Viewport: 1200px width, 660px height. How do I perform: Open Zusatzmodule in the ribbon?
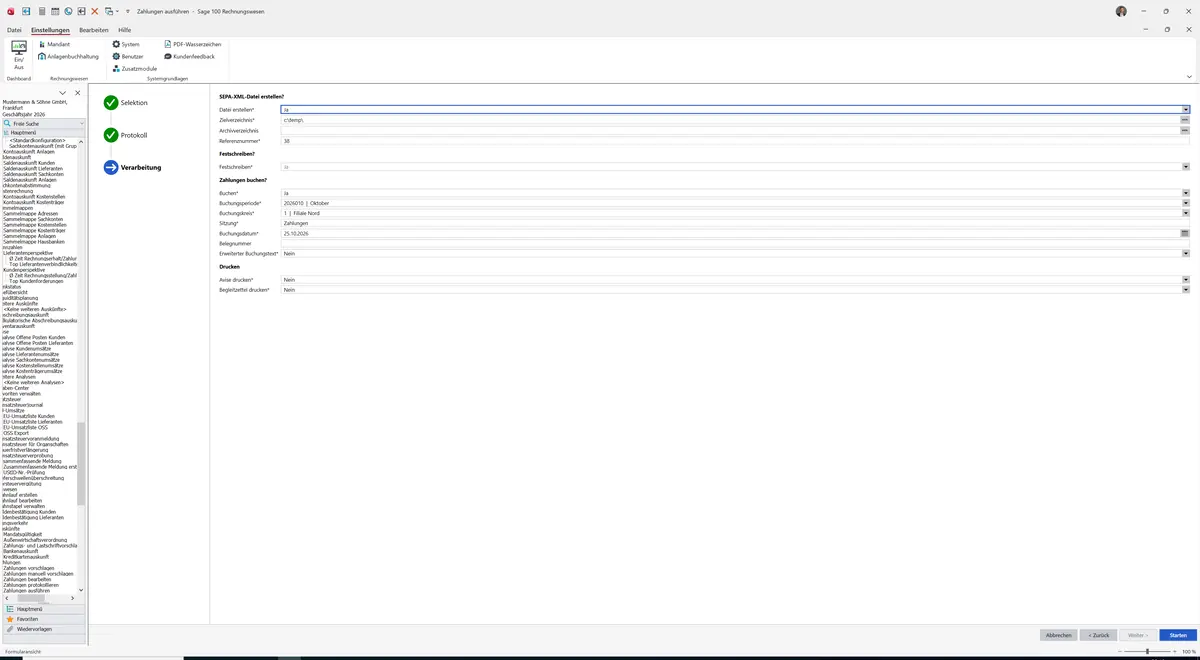[x=134, y=68]
